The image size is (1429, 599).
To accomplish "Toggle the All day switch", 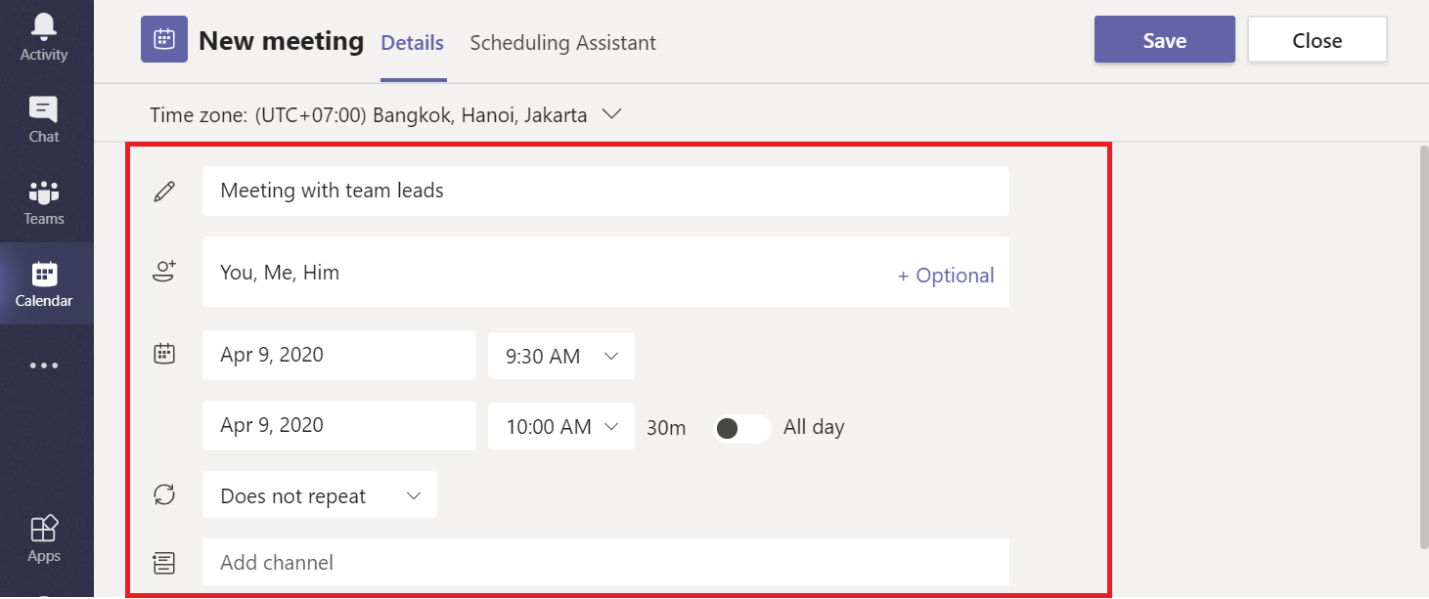I will tap(741, 428).
